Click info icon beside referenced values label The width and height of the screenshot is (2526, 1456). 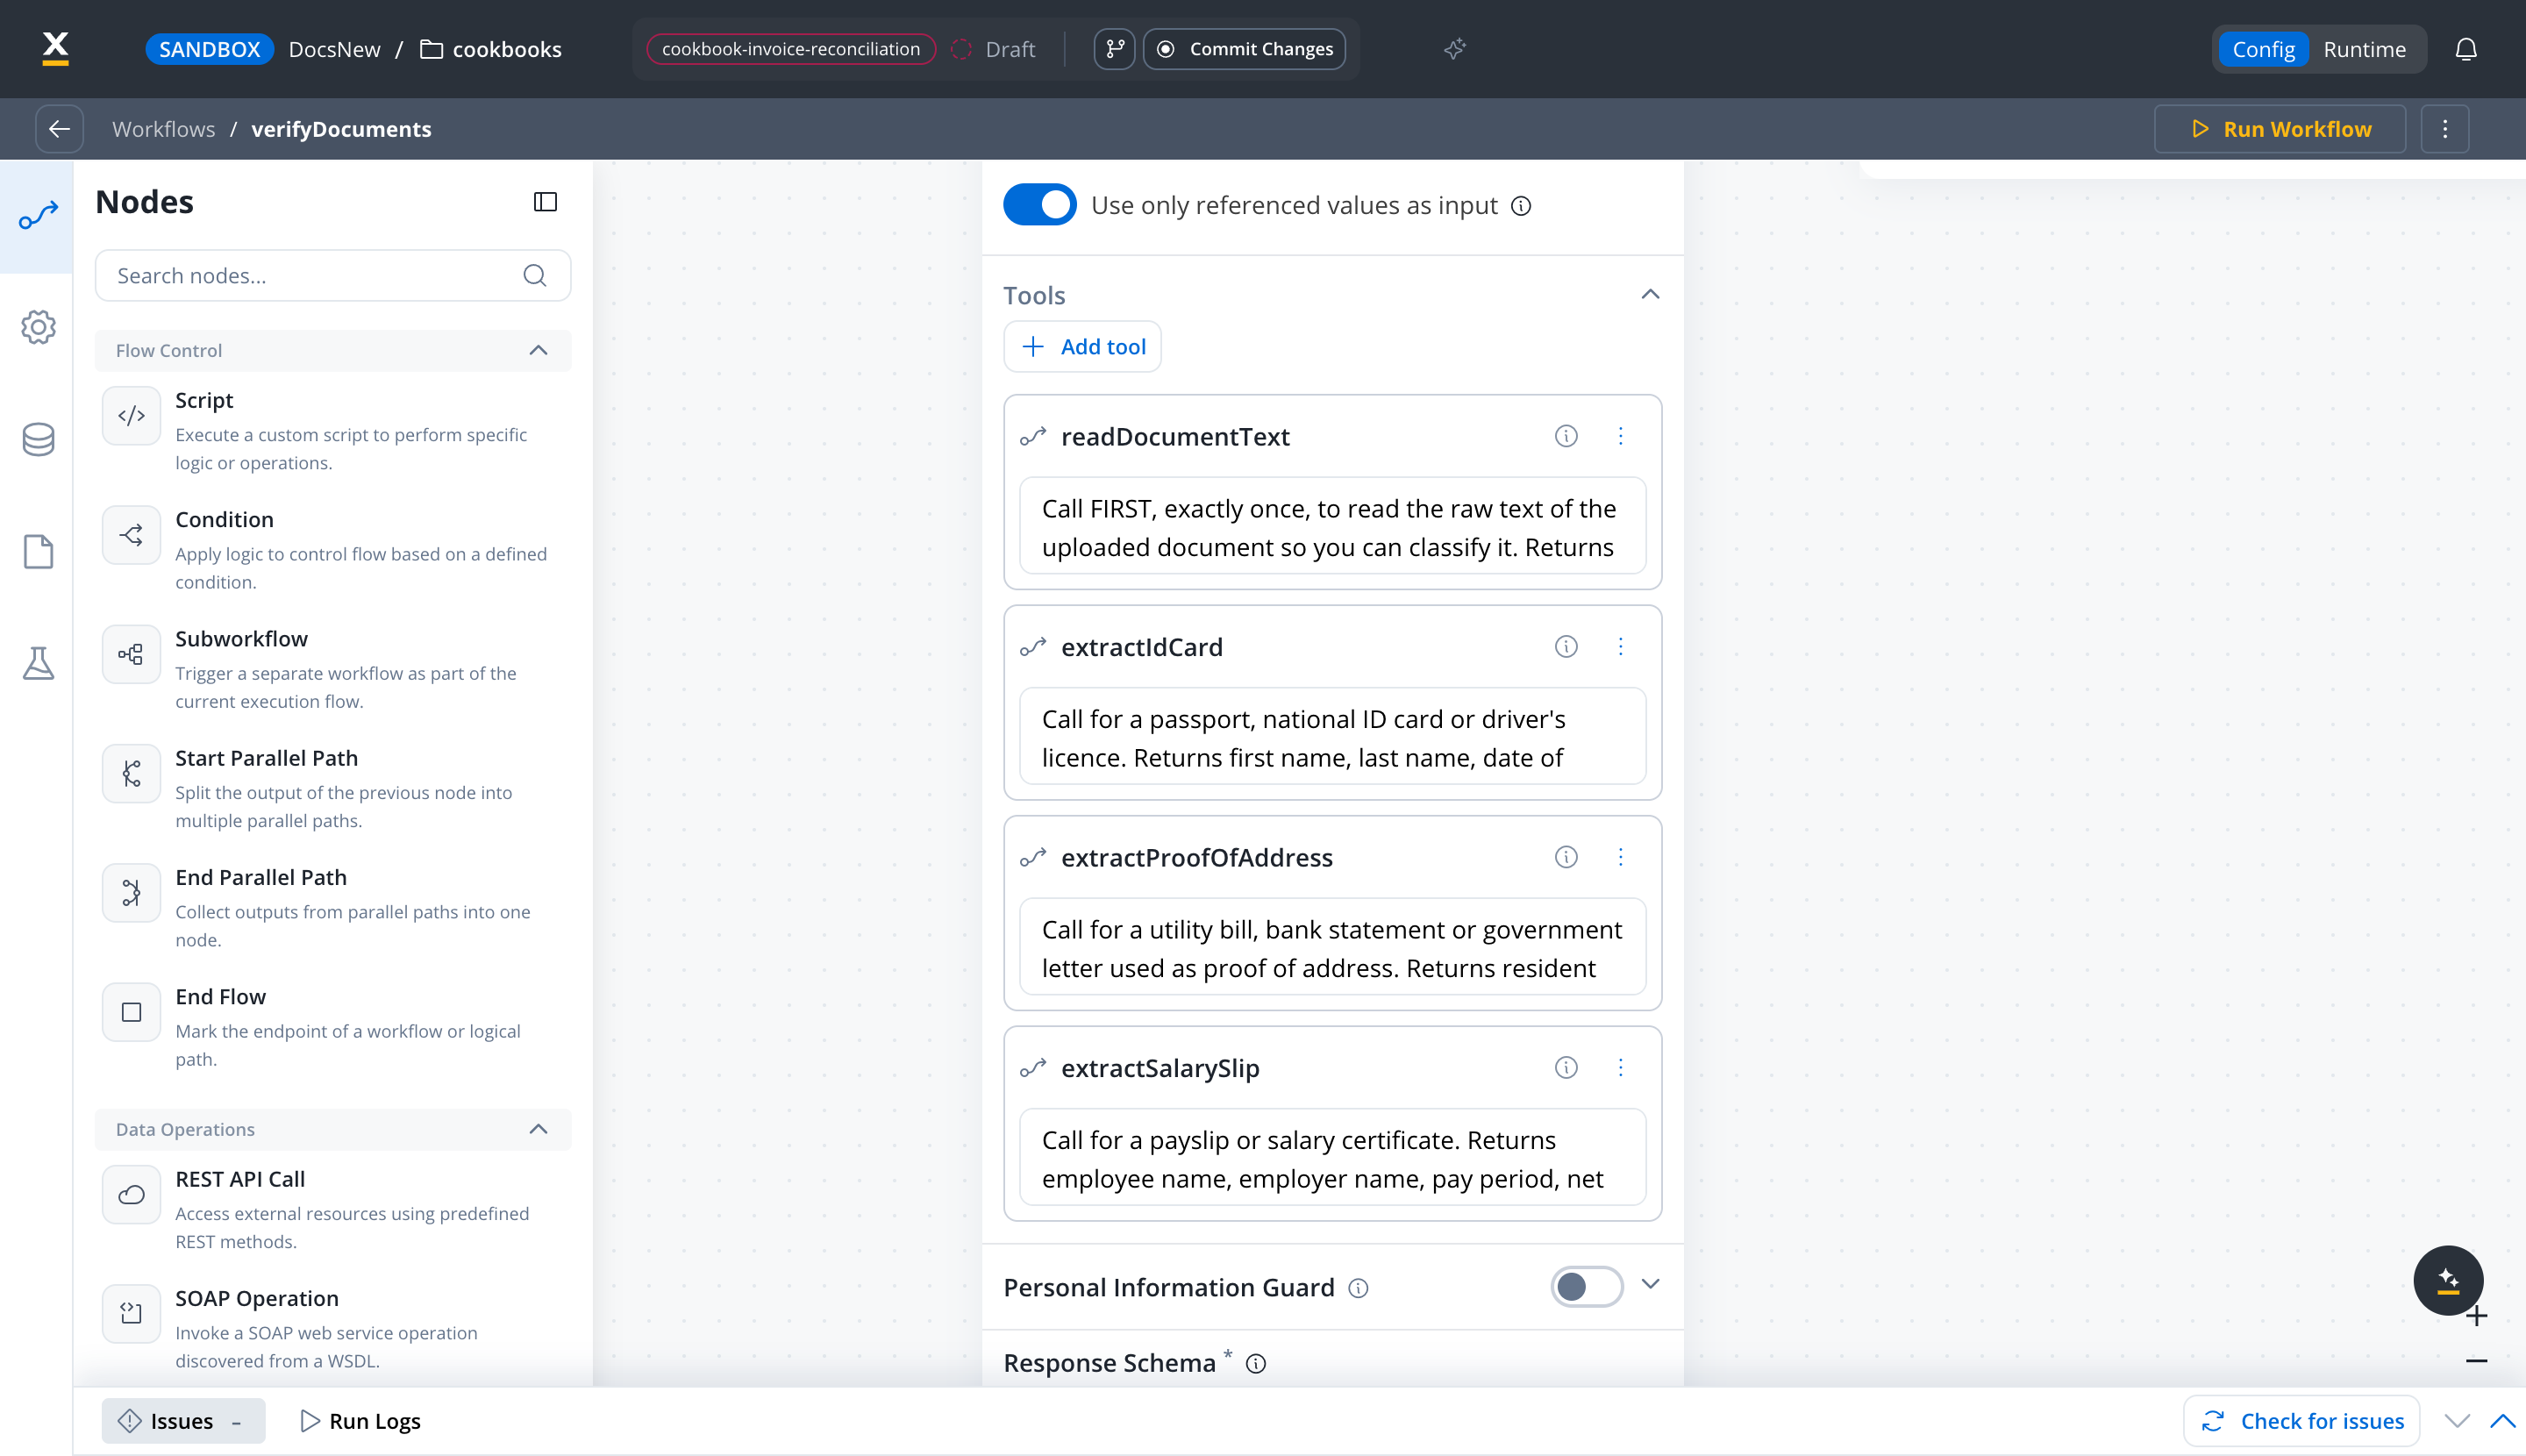pos(1521,206)
